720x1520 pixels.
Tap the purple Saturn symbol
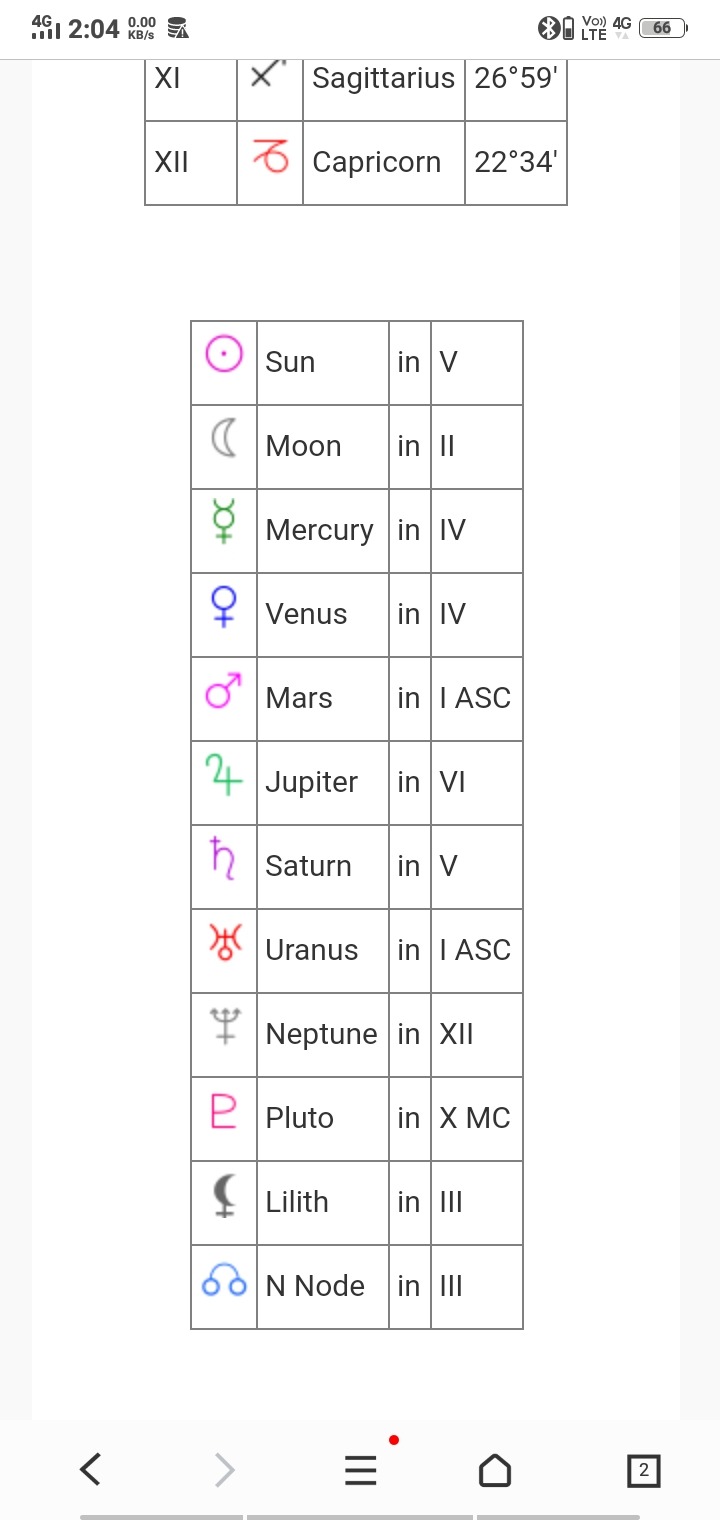coord(224,858)
